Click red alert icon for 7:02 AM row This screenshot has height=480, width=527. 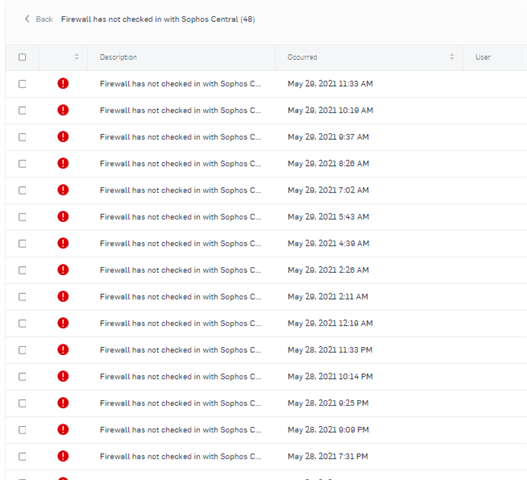coord(63,190)
